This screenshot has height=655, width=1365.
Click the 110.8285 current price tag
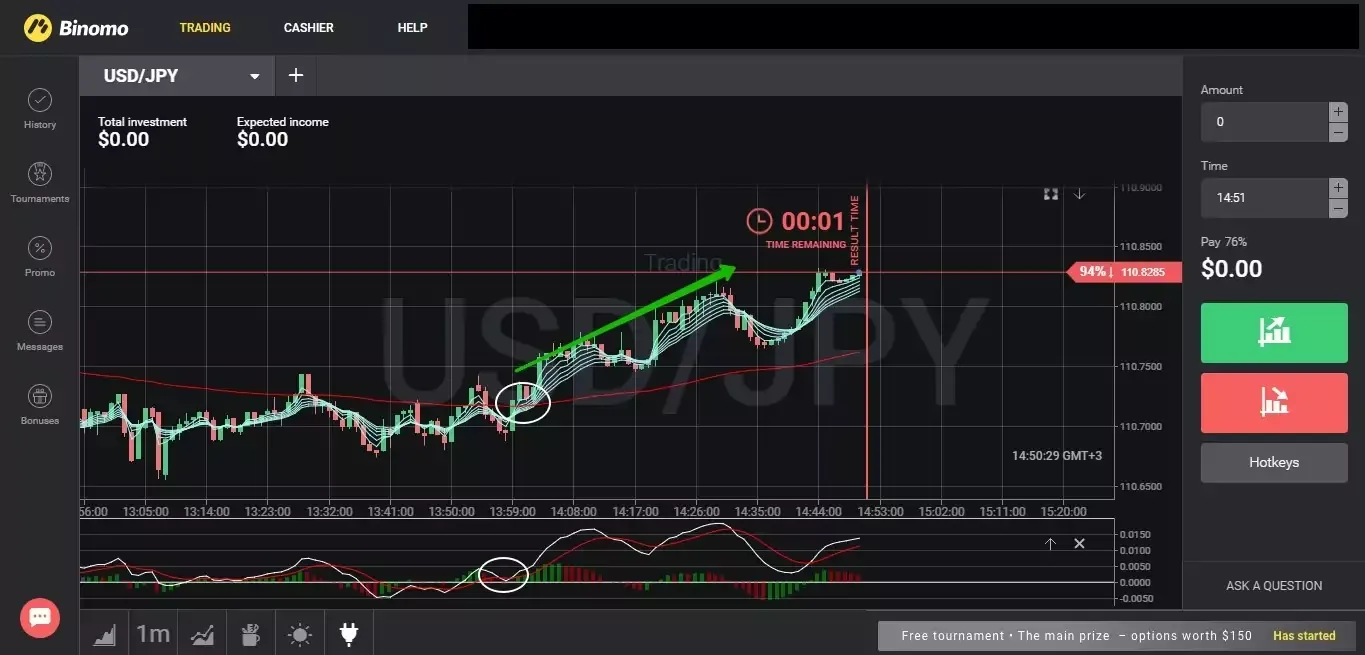click(x=1125, y=272)
